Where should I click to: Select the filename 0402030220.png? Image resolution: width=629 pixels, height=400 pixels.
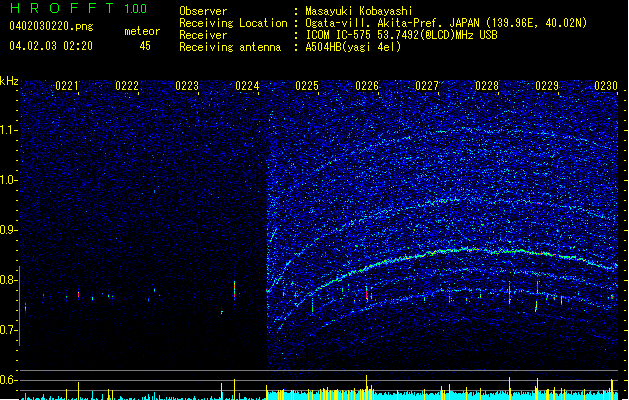point(51,26)
